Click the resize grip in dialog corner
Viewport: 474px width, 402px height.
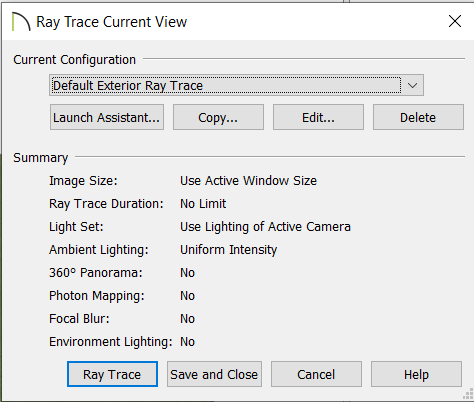[x=468, y=394]
